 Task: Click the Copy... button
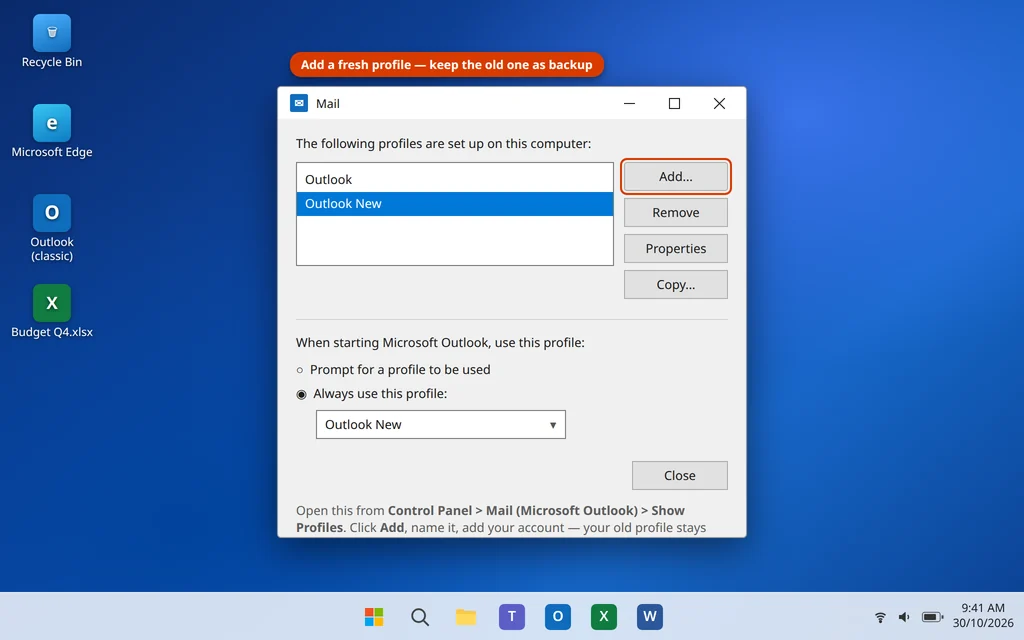[675, 284]
